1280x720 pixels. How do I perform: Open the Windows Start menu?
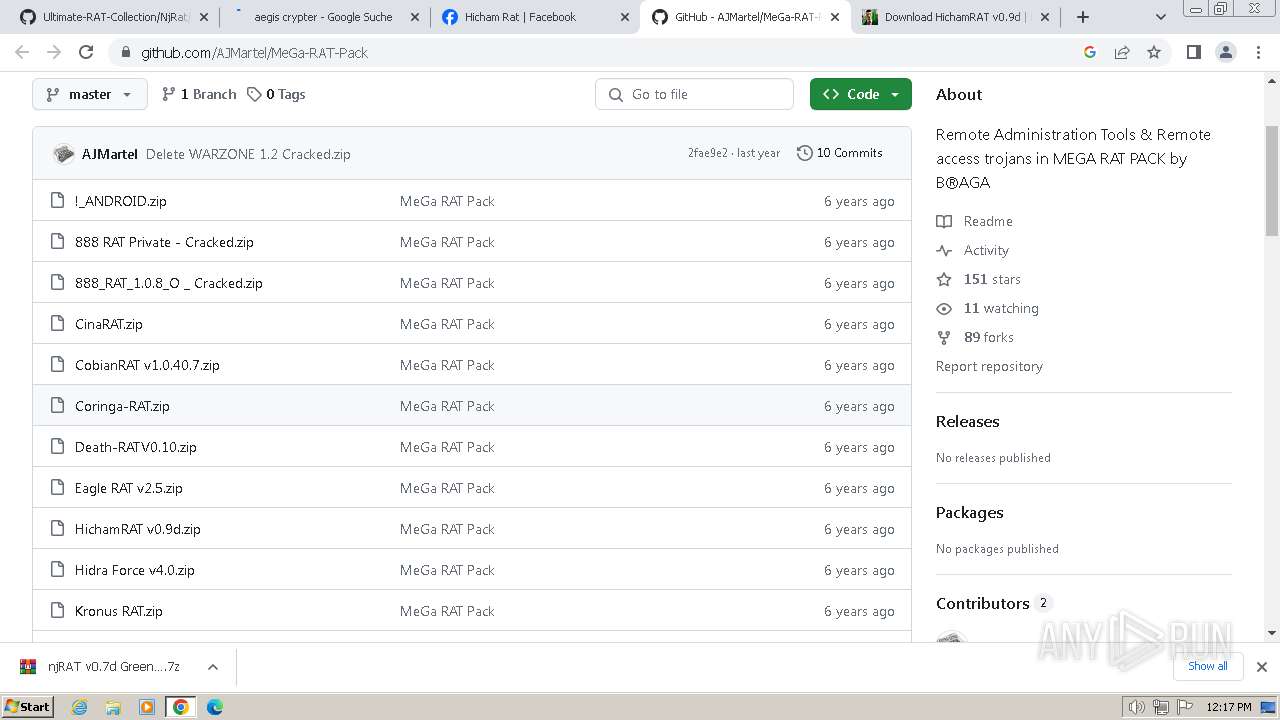click(x=27, y=707)
